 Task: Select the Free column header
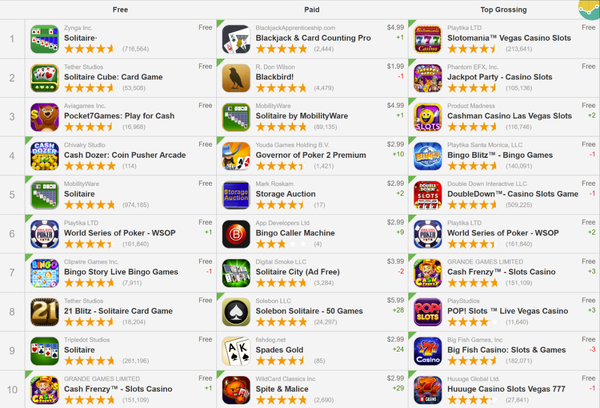(x=120, y=10)
